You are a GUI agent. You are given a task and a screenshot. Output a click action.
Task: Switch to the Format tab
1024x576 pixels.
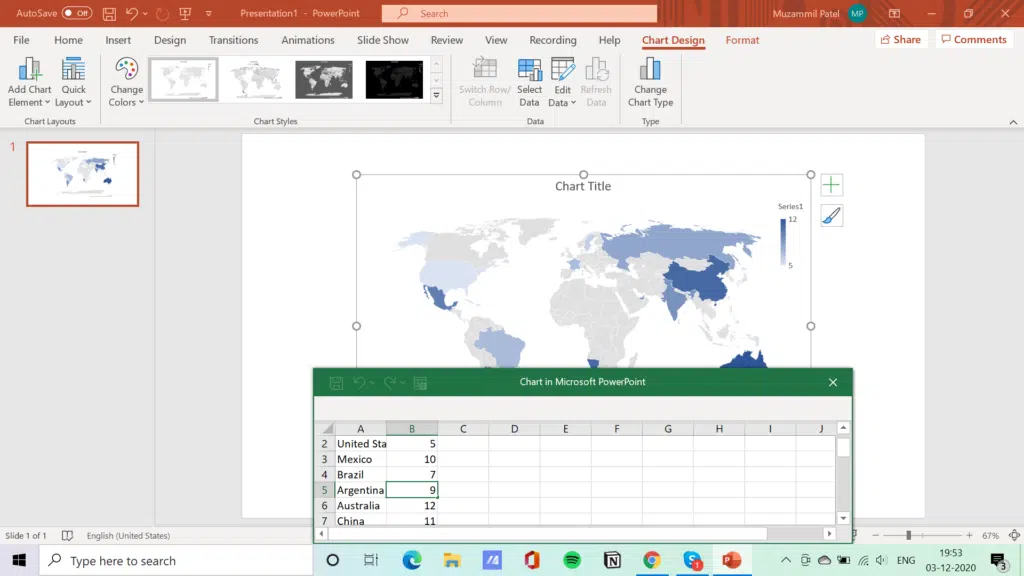click(x=742, y=40)
